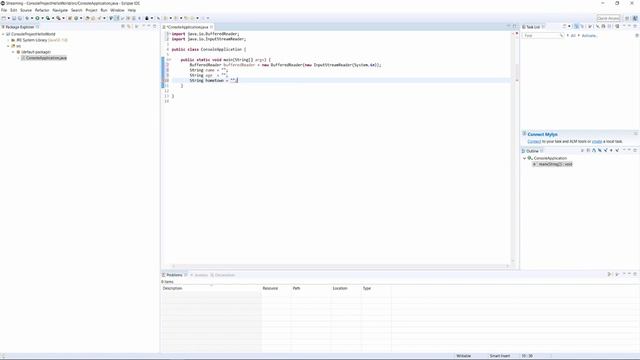Open the Source menu
The image size is (640, 360).
click(x=26, y=10)
